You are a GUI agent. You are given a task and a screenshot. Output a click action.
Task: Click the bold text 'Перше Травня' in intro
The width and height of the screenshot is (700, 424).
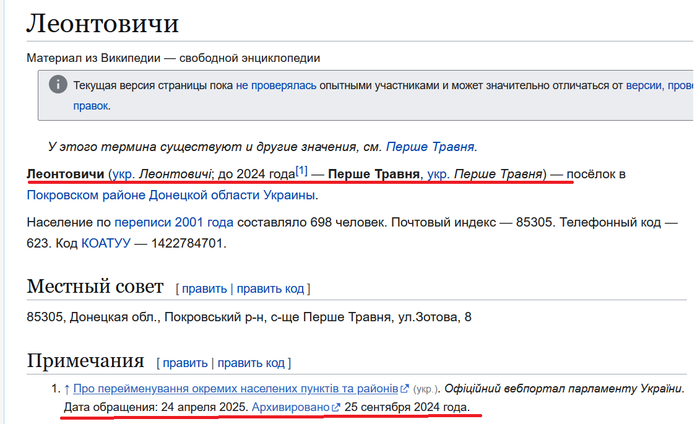click(x=374, y=174)
